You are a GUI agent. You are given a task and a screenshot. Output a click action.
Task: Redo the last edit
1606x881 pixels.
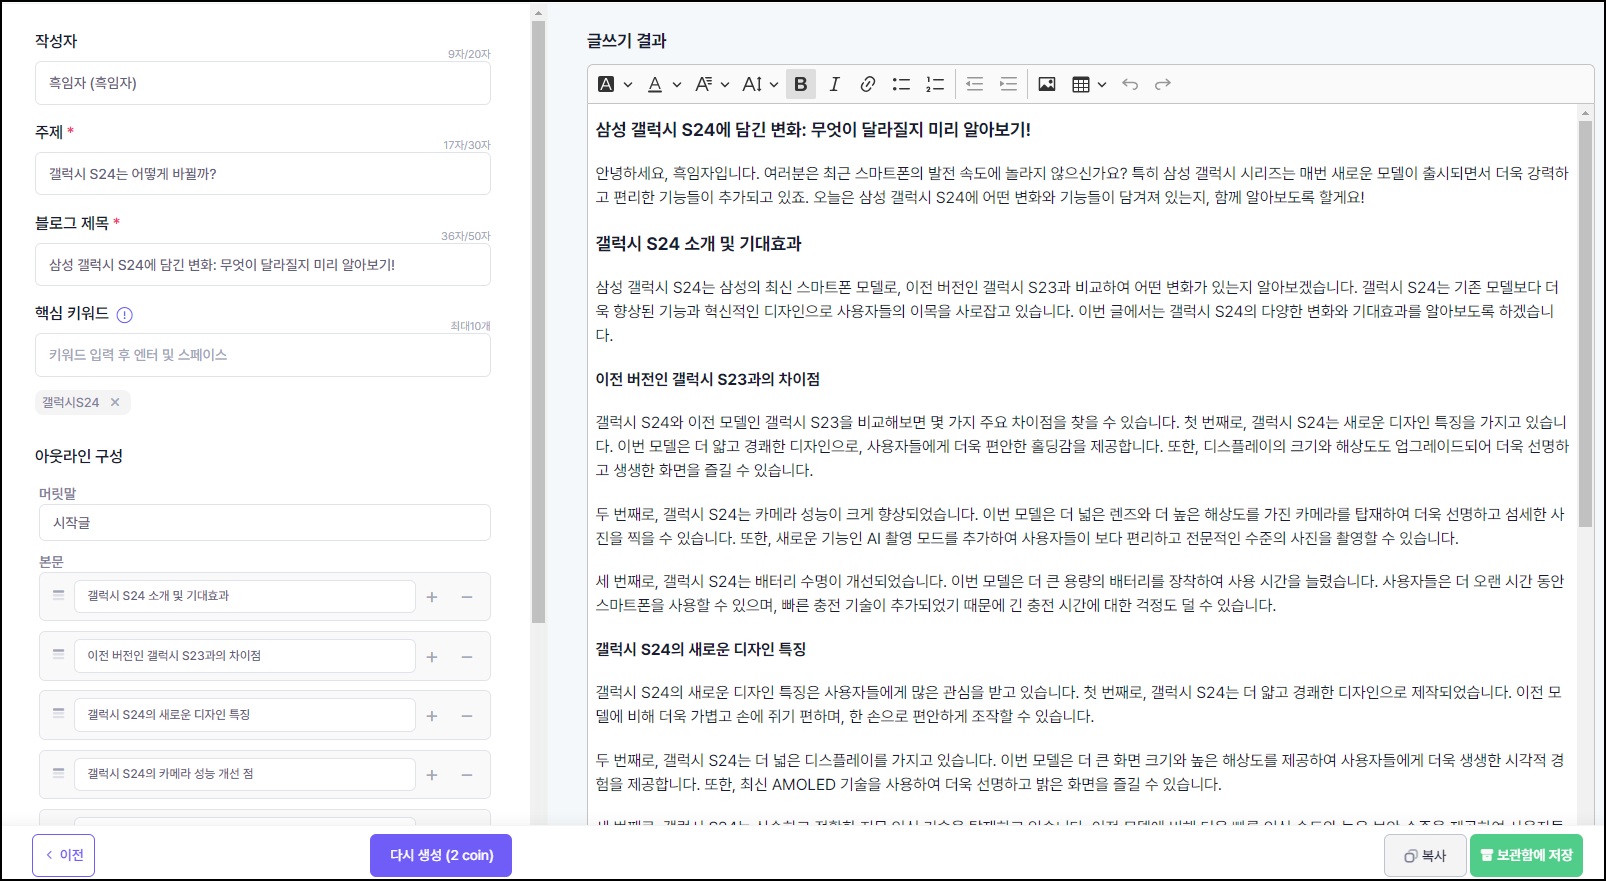click(1163, 84)
